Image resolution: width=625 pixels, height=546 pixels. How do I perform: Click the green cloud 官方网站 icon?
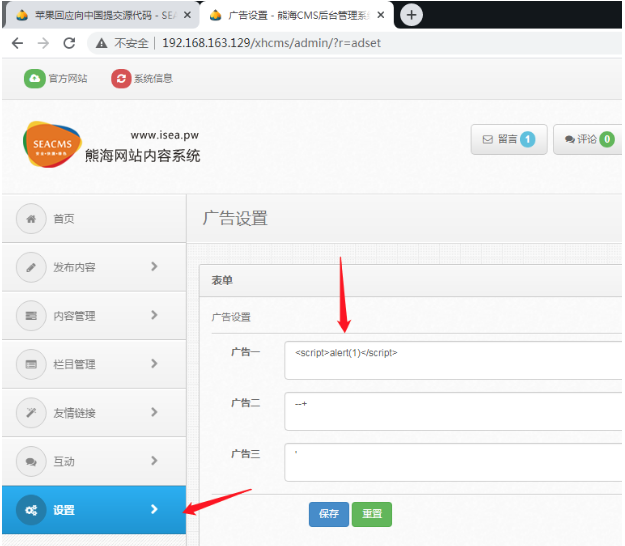35,78
